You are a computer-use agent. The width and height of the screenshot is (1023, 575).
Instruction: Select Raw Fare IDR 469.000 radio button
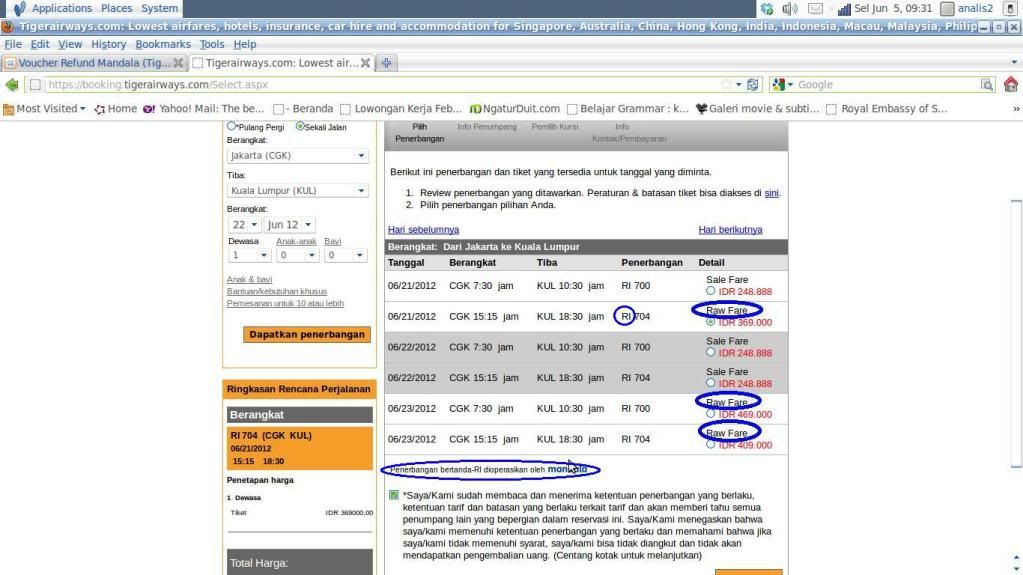710,414
